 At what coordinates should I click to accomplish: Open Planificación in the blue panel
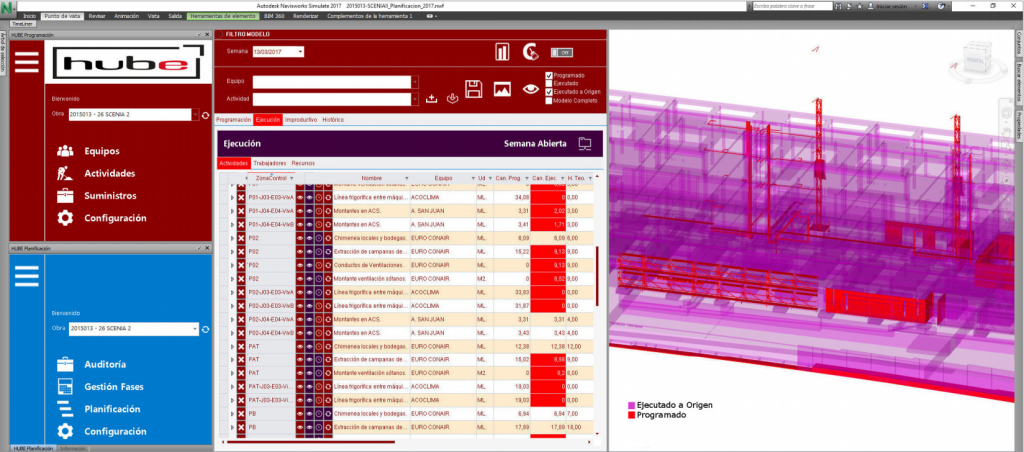[112, 409]
